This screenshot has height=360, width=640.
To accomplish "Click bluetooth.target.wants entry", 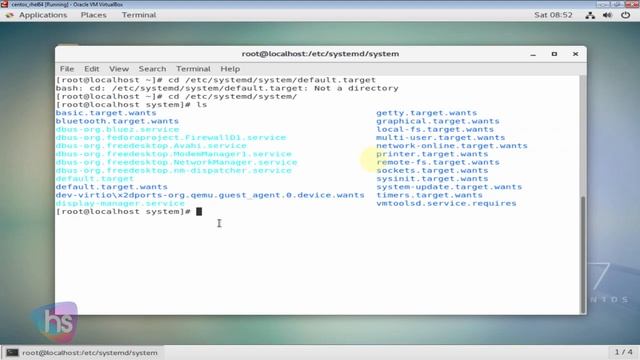I will click(x=117, y=121).
